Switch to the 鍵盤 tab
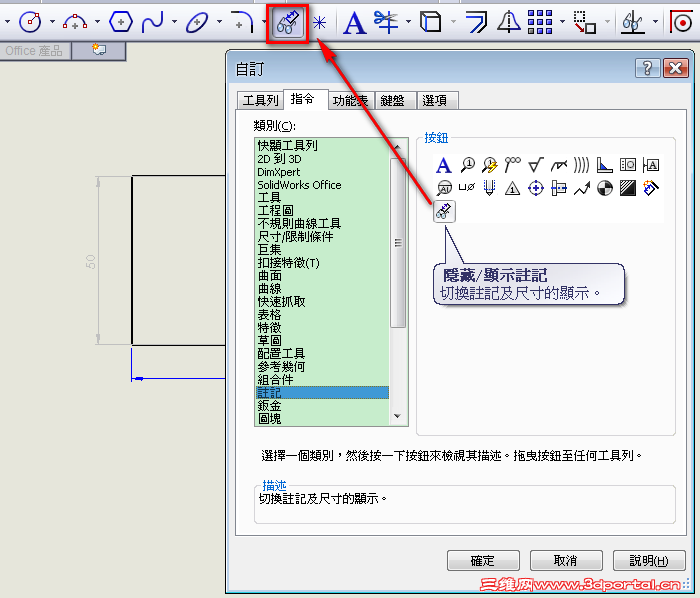The width and height of the screenshot is (700, 598). click(396, 100)
